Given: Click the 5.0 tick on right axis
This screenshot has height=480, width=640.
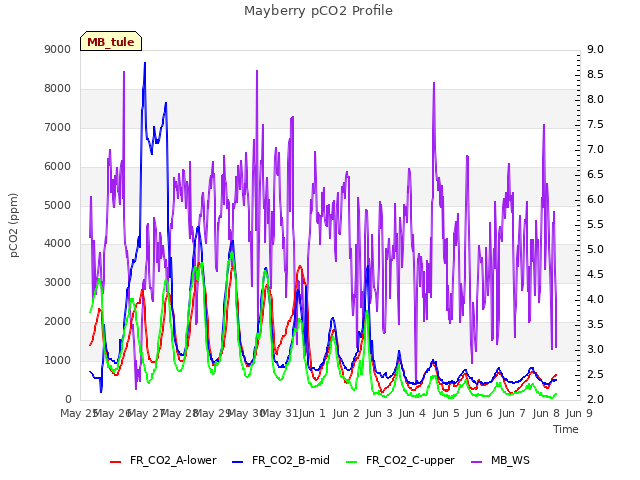Looking at the screenshot, I should tap(595, 249).
